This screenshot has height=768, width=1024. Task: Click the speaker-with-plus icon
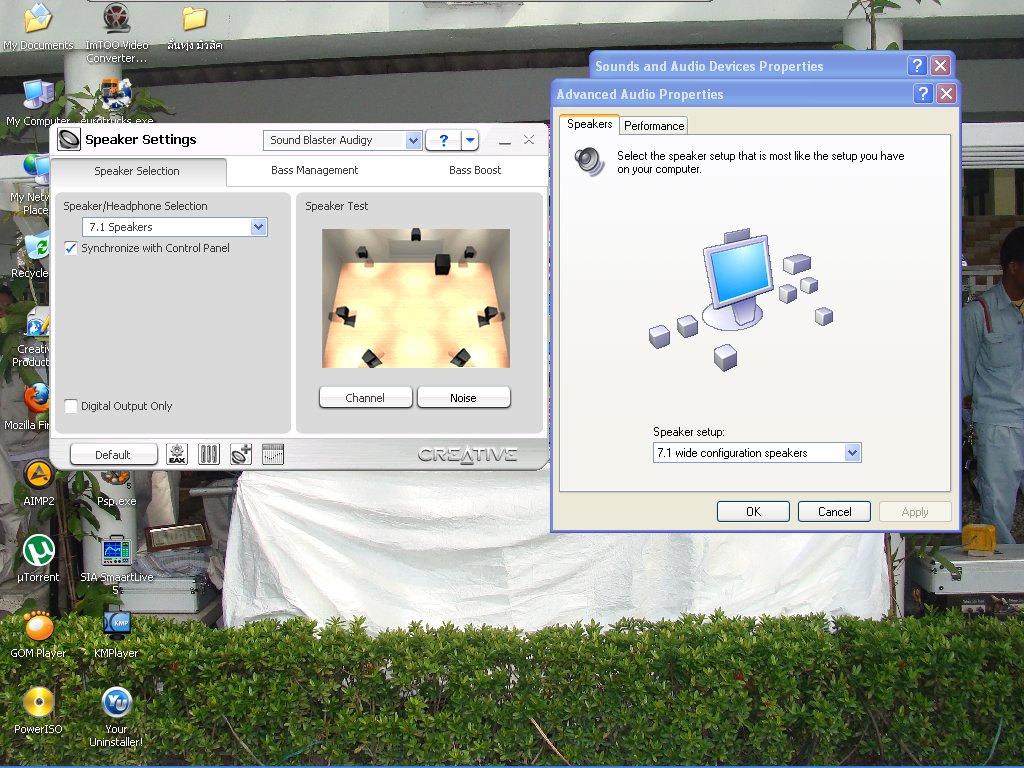pos(241,454)
